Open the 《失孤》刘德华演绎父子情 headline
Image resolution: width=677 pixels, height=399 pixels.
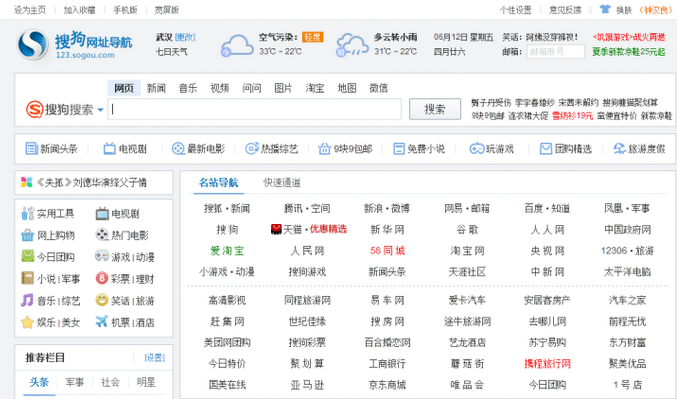point(92,183)
